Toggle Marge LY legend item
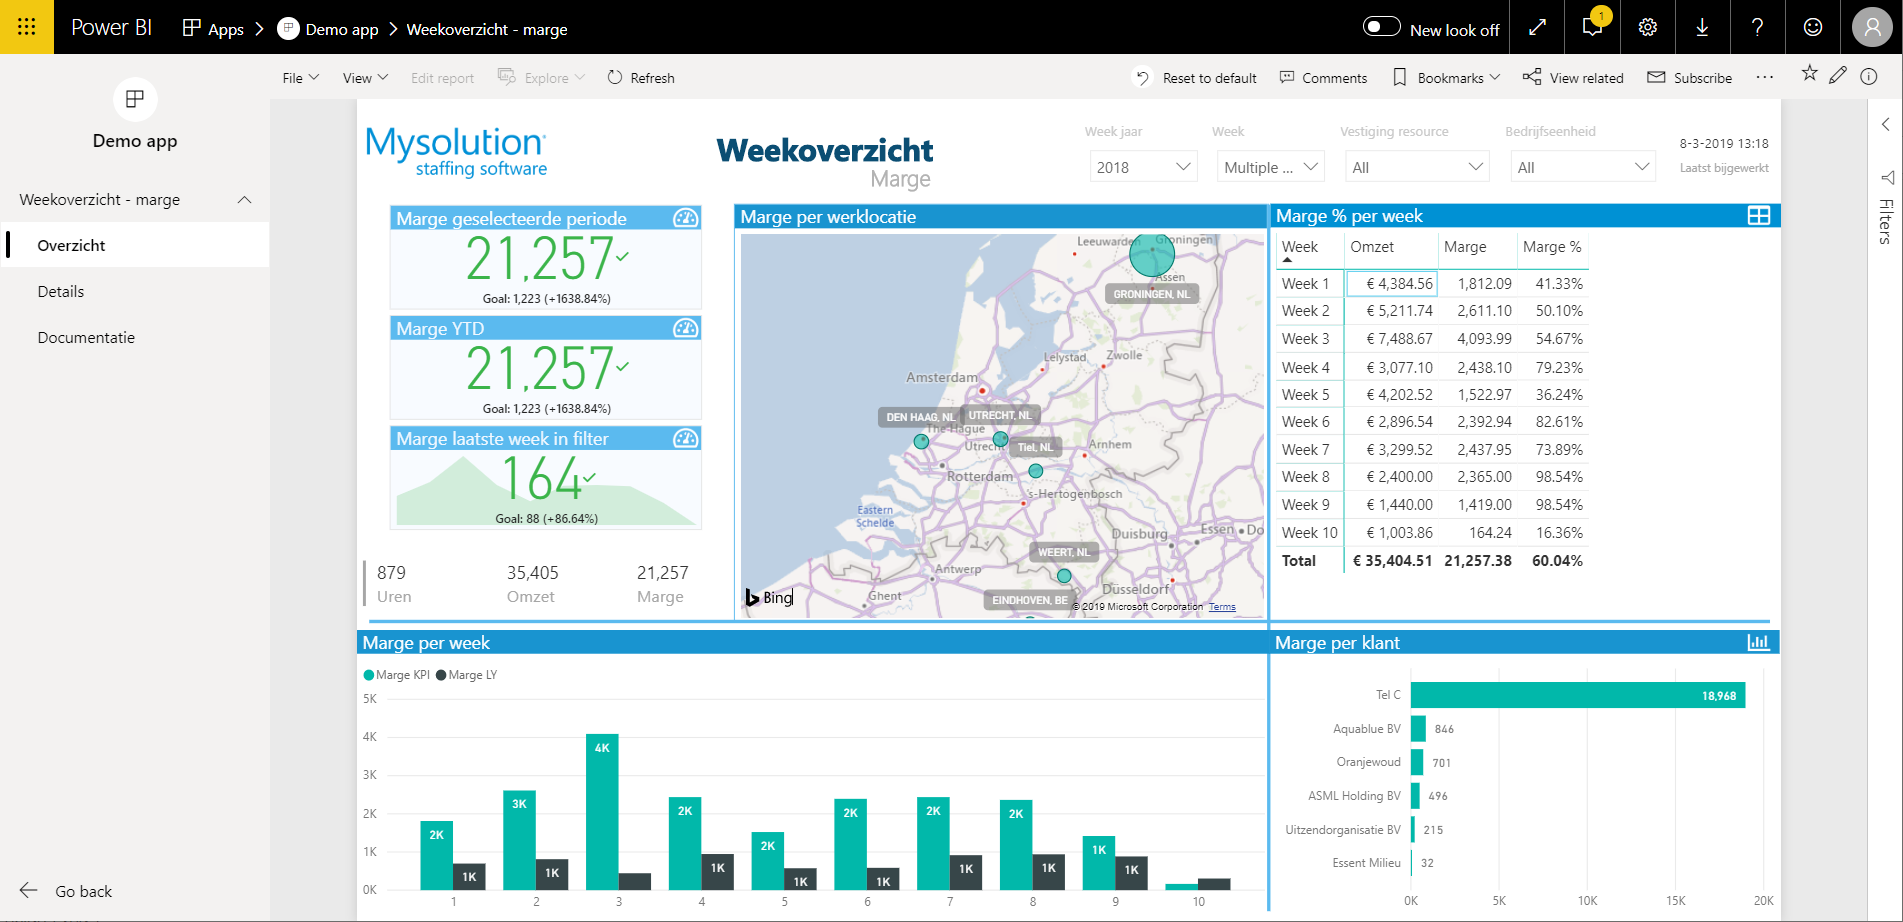Image resolution: width=1903 pixels, height=922 pixels. [x=467, y=675]
